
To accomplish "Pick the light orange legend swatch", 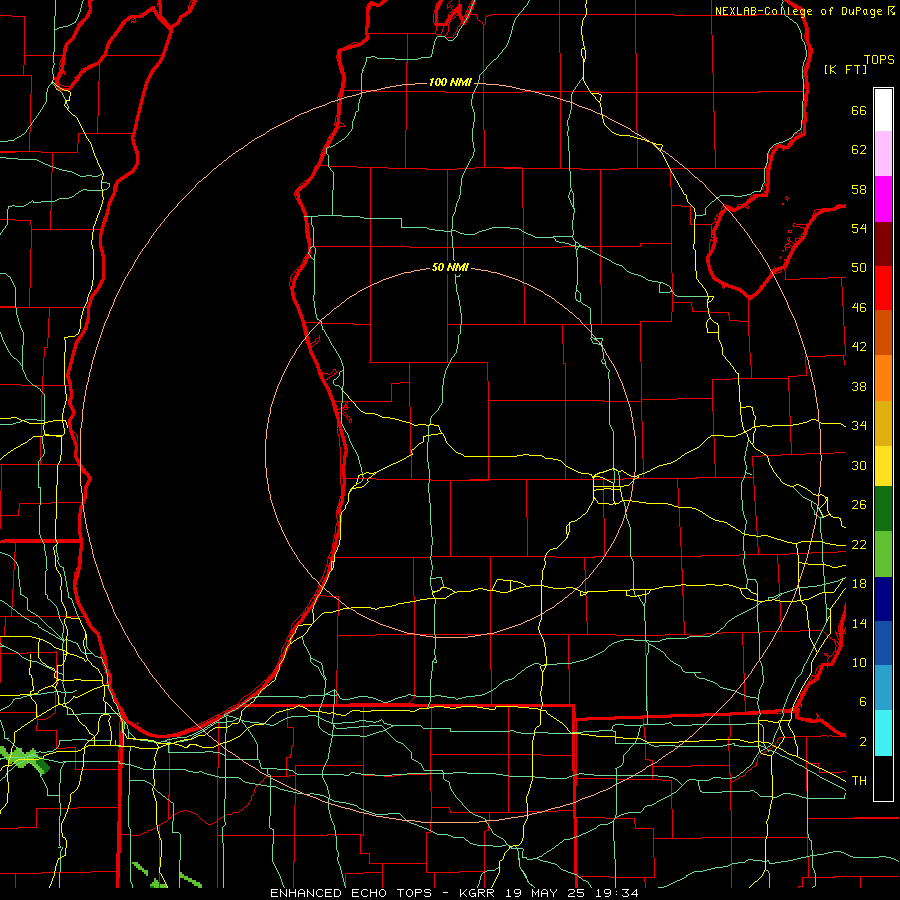I will (883, 378).
